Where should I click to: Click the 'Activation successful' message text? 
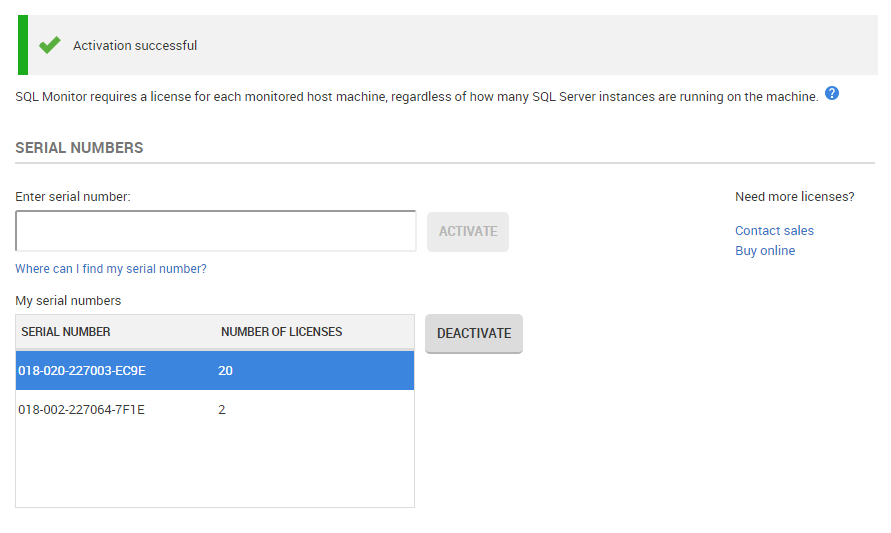(x=135, y=46)
